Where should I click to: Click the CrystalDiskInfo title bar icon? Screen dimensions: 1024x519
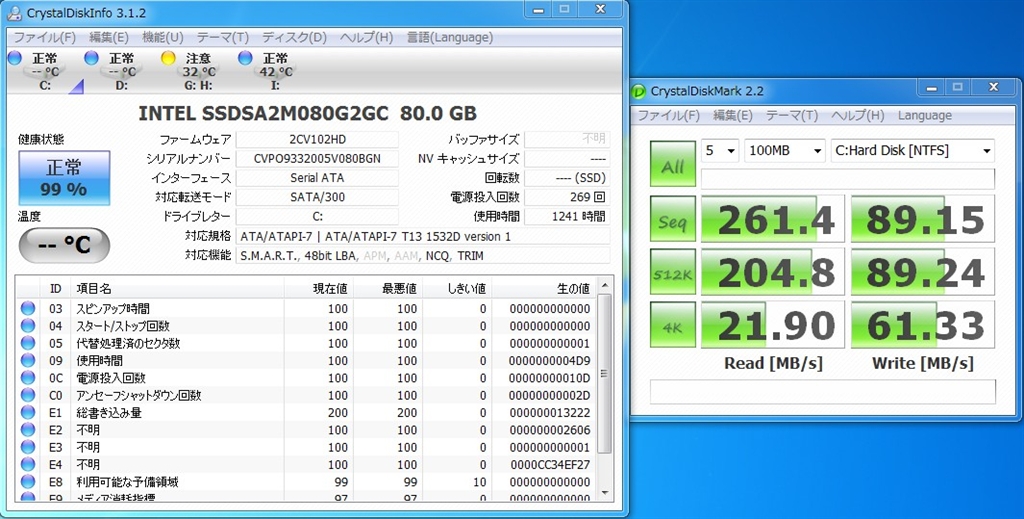click(14, 12)
